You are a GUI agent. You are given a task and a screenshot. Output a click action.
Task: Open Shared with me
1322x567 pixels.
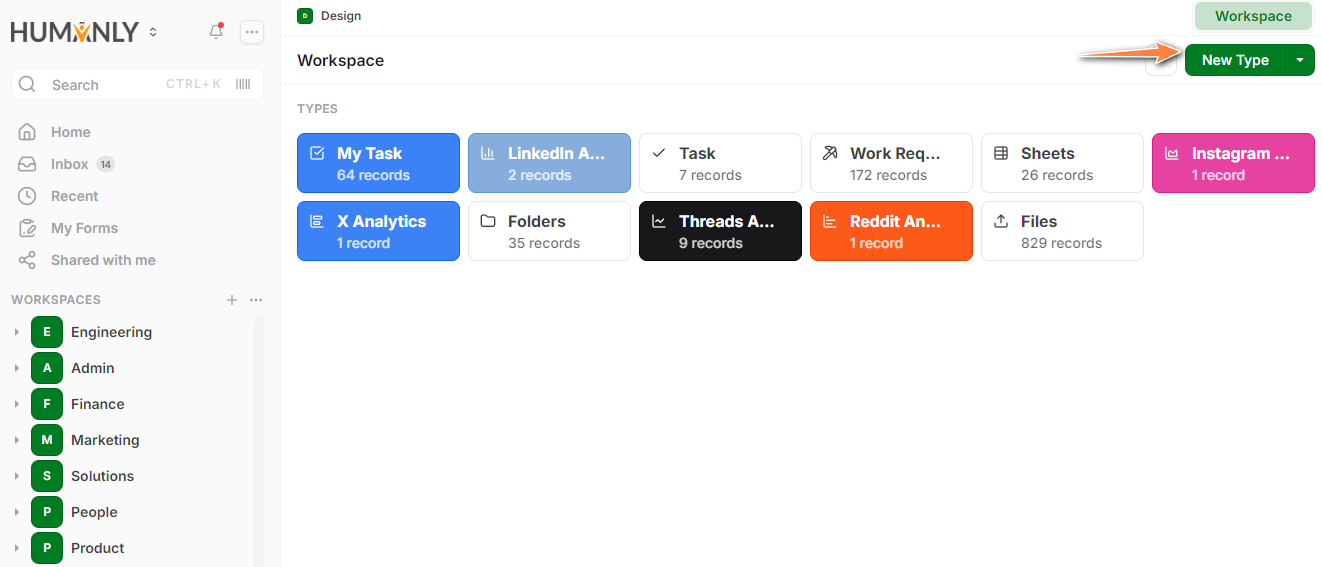click(x=103, y=260)
